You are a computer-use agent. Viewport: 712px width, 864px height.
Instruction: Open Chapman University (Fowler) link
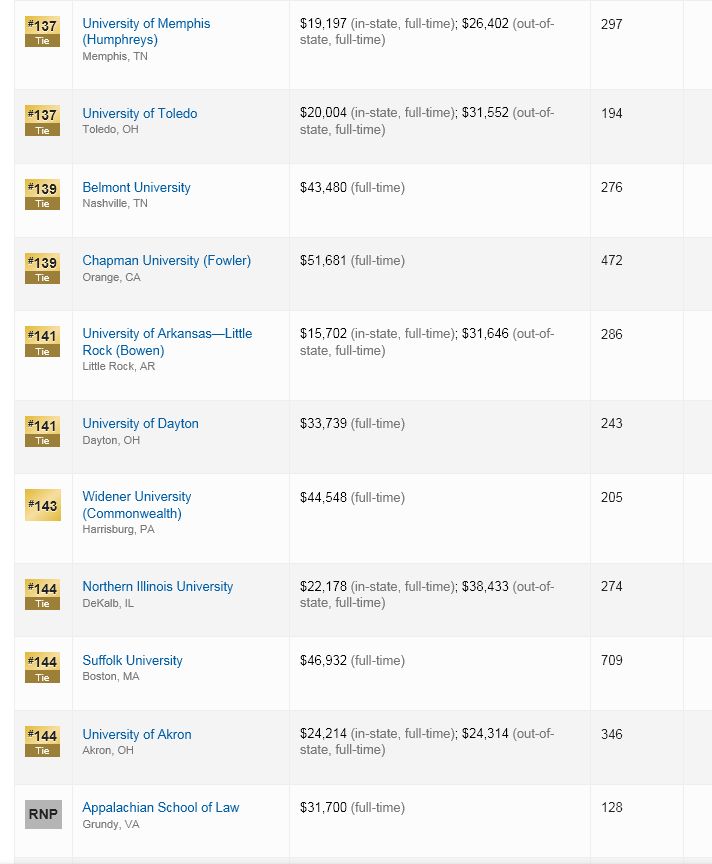point(166,261)
